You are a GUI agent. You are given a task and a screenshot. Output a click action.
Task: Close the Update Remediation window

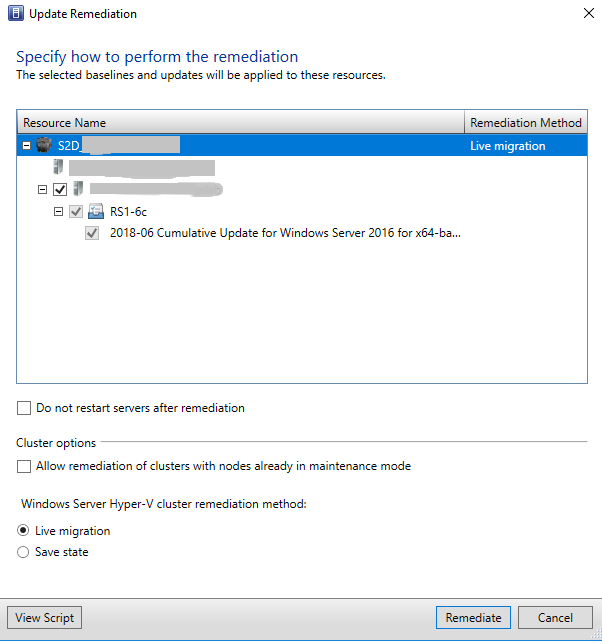(x=589, y=14)
